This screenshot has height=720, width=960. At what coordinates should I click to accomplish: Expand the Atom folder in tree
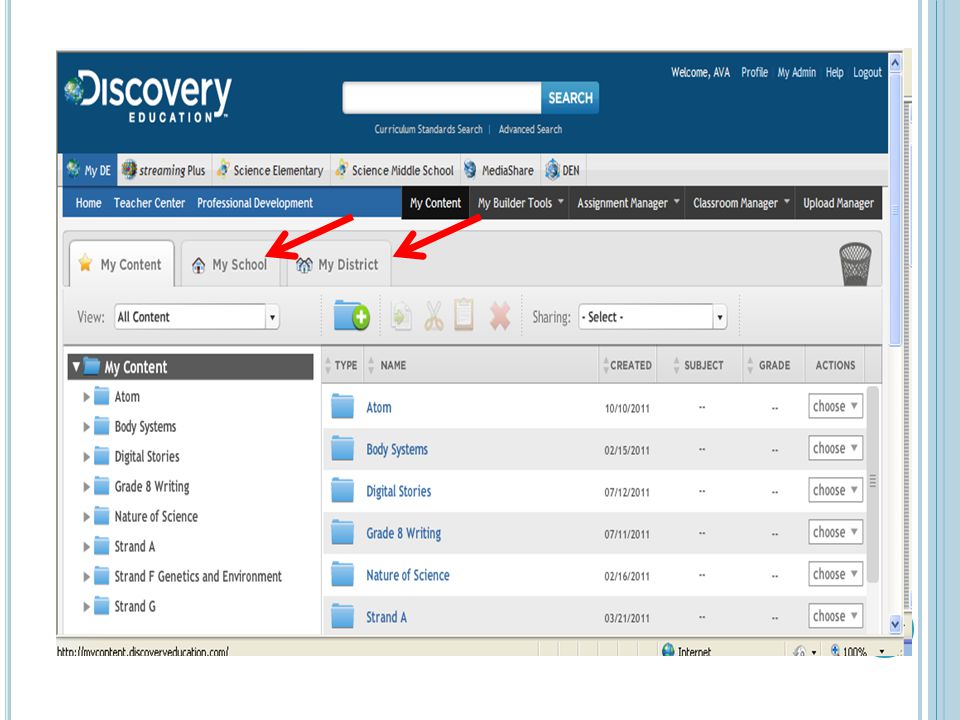click(86, 397)
